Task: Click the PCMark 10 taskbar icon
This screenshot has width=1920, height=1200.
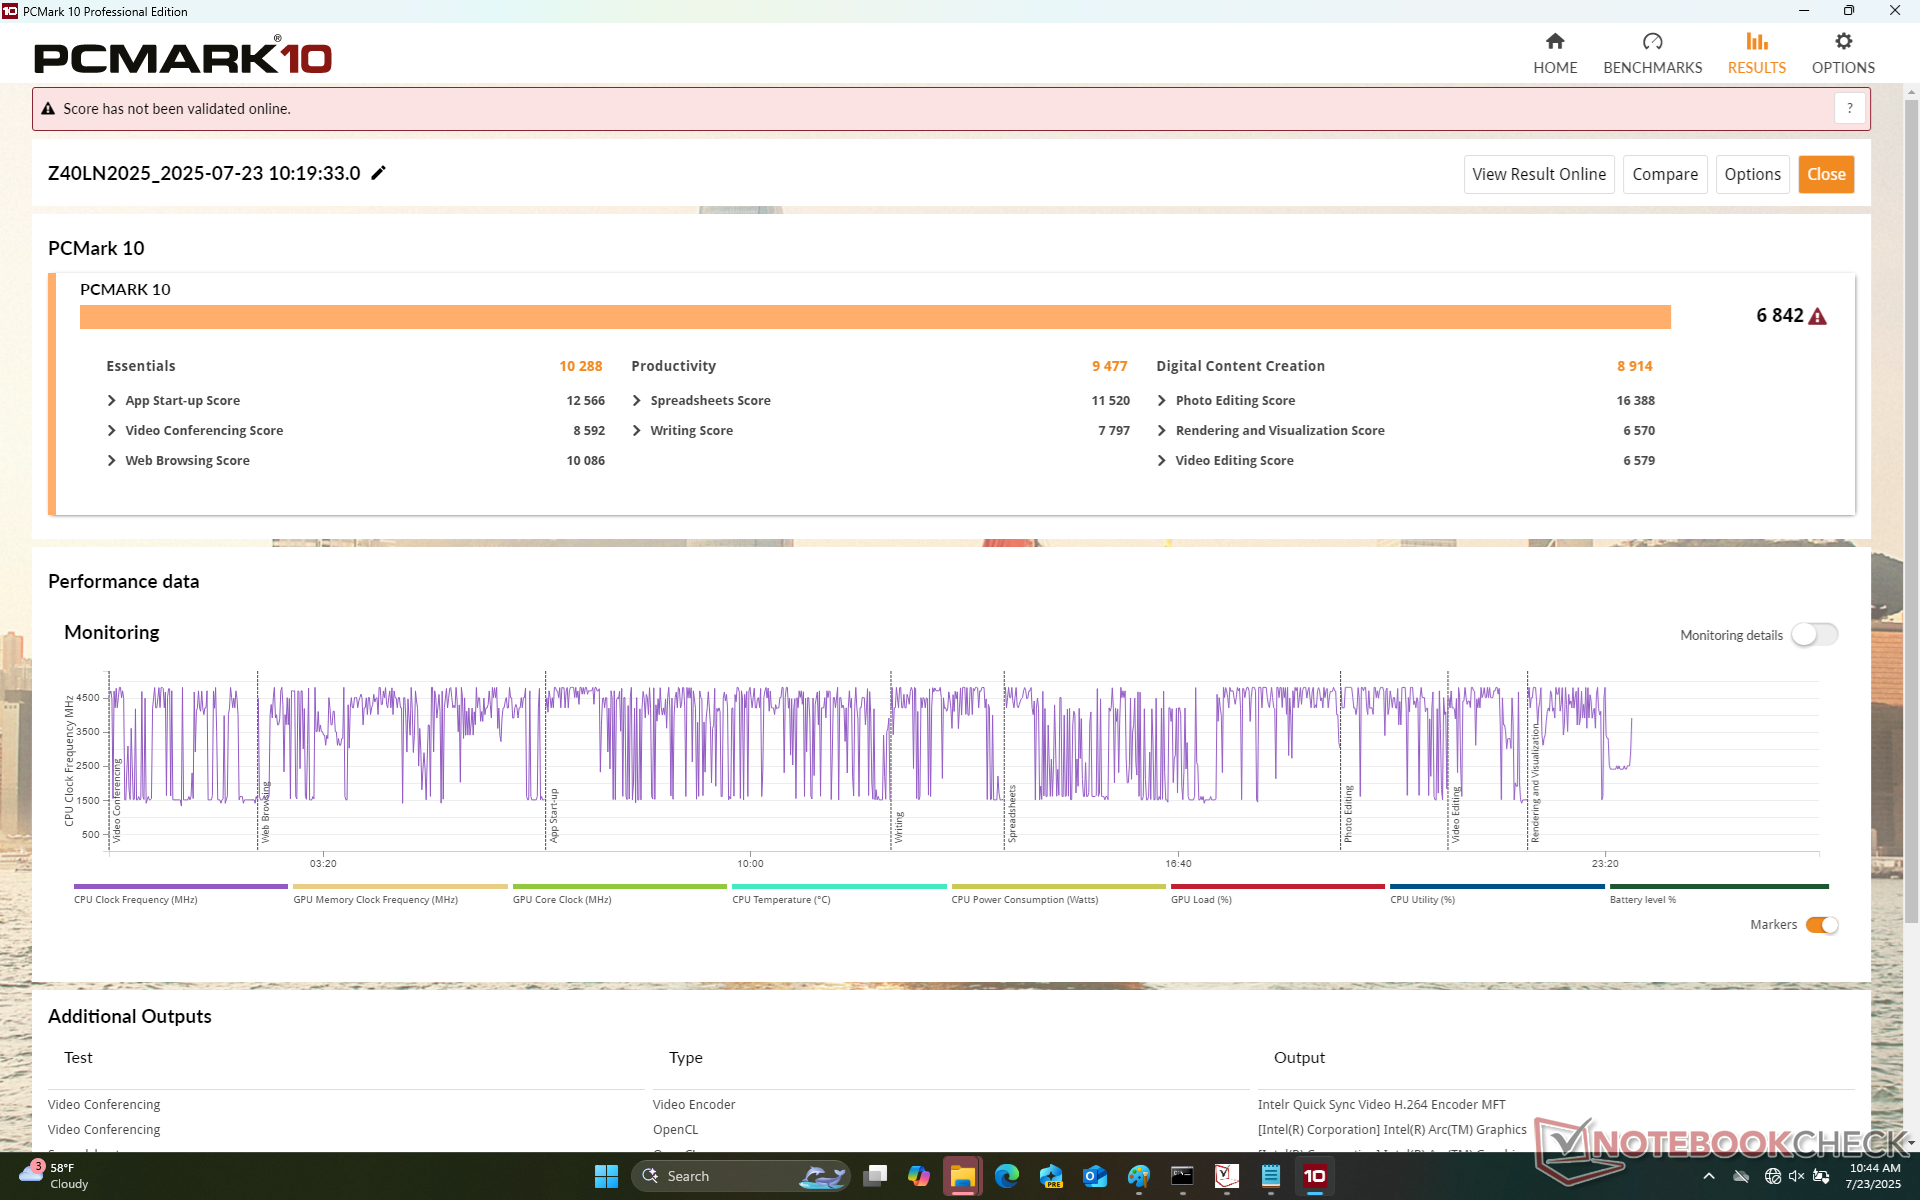Action: pos(1314,1176)
